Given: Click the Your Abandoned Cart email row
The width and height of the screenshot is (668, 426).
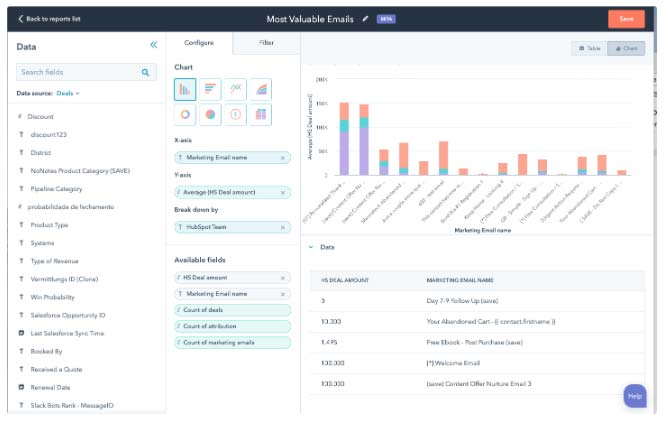Looking at the screenshot, I should (x=477, y=322).
